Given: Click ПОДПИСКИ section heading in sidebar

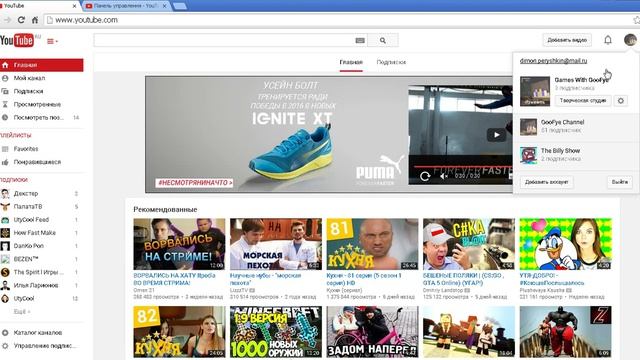Looking at the screenshot, I should coord(14,180).
